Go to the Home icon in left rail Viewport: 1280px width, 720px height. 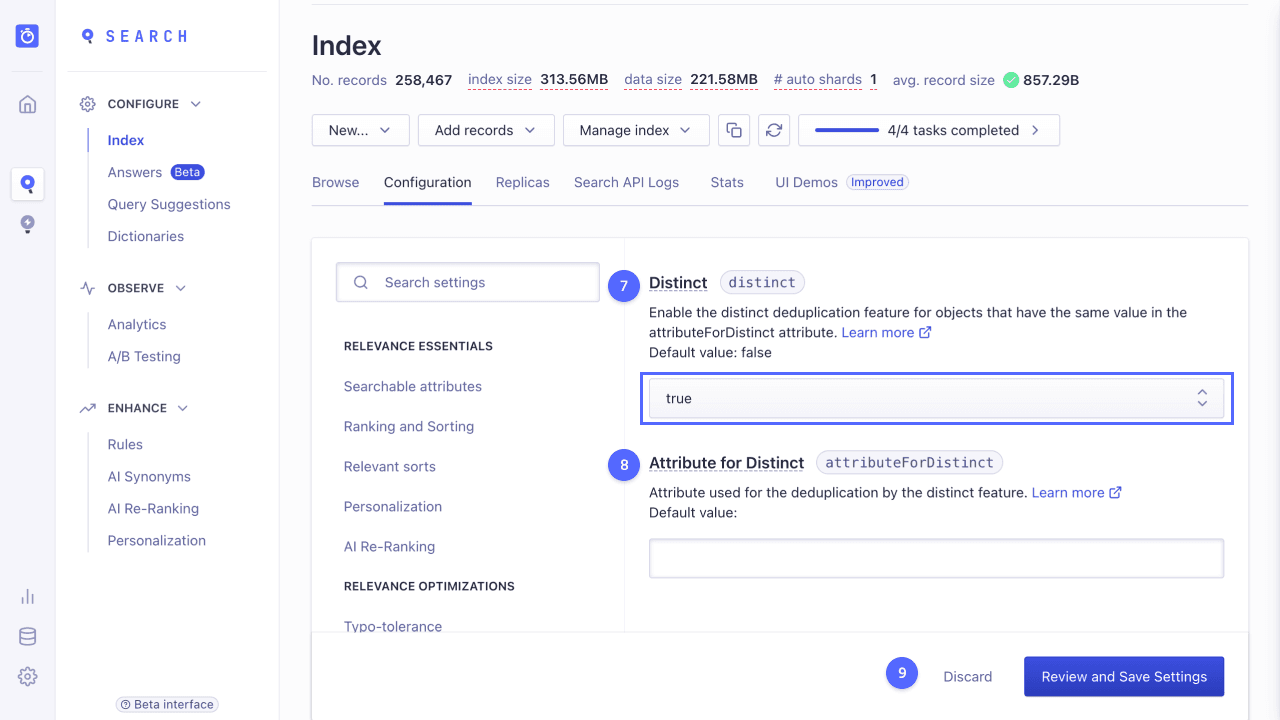click(27, 104)
